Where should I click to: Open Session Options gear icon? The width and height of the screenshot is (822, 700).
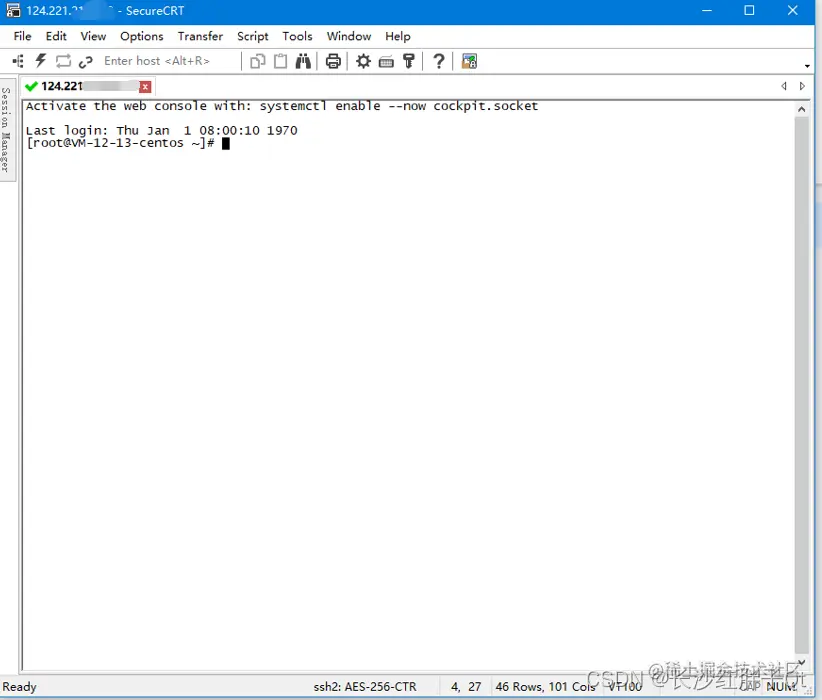pyautogui.click(x=363, y=61)
